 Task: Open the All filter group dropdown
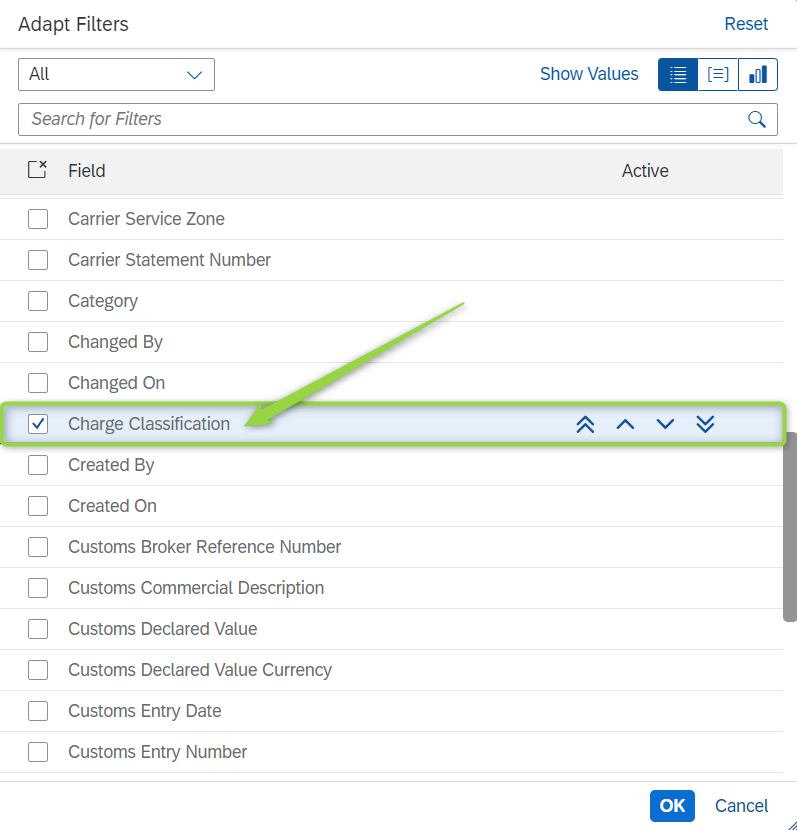[116, 74]
